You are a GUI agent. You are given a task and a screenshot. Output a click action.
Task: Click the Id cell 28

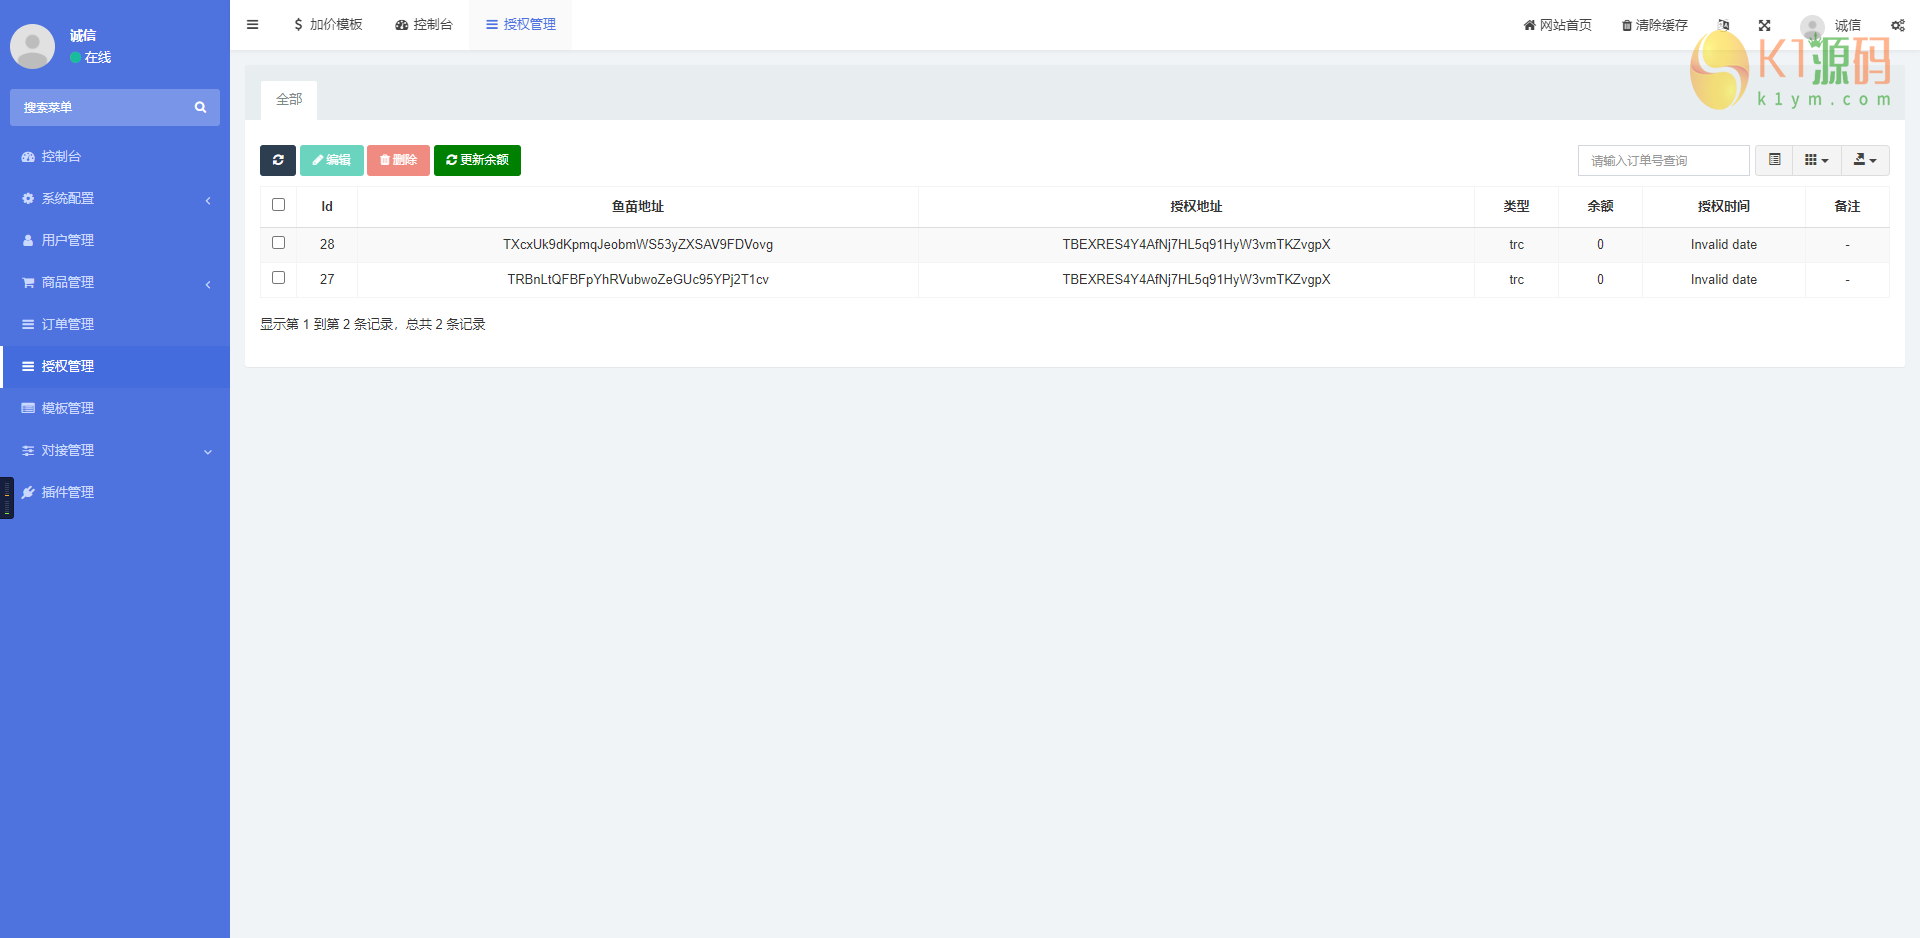327,245
